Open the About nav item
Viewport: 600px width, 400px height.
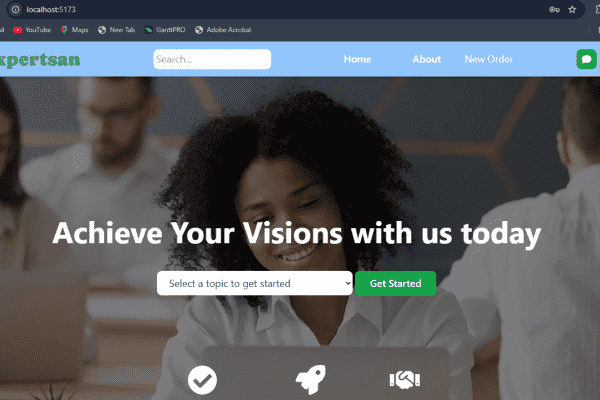pyautogui.click(x=427, y=59)
